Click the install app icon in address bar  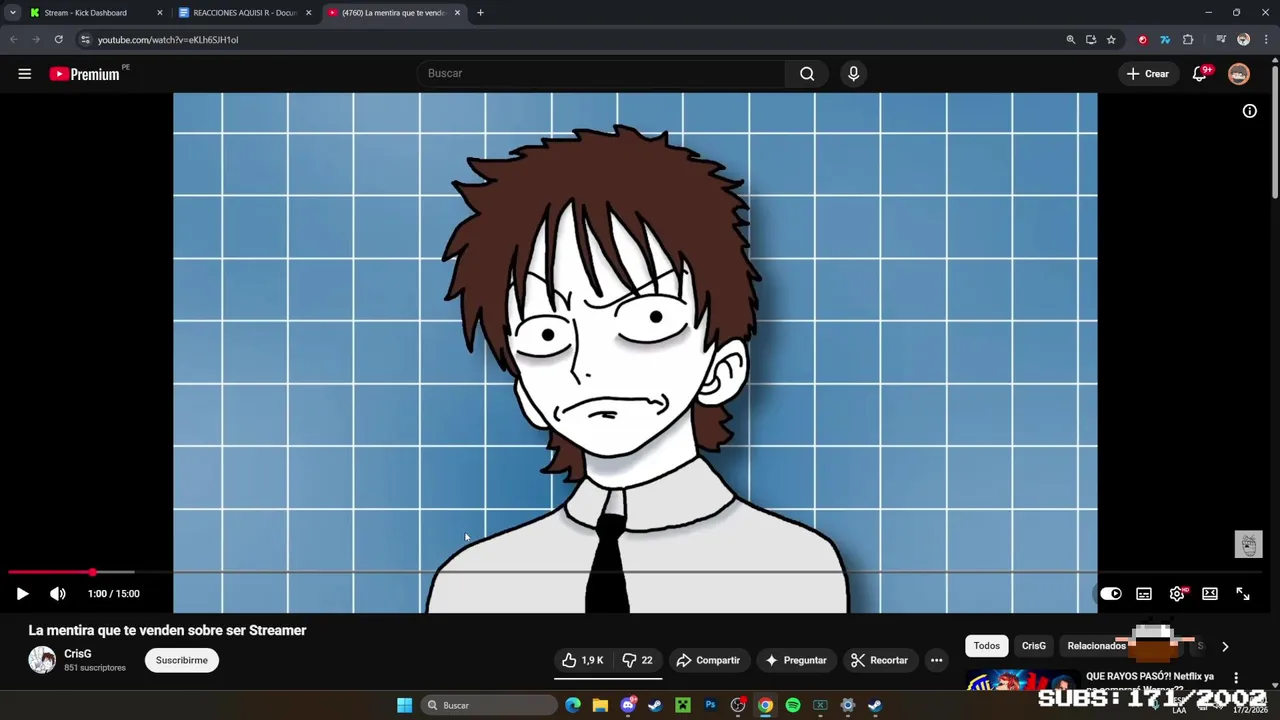point(1091,40)
